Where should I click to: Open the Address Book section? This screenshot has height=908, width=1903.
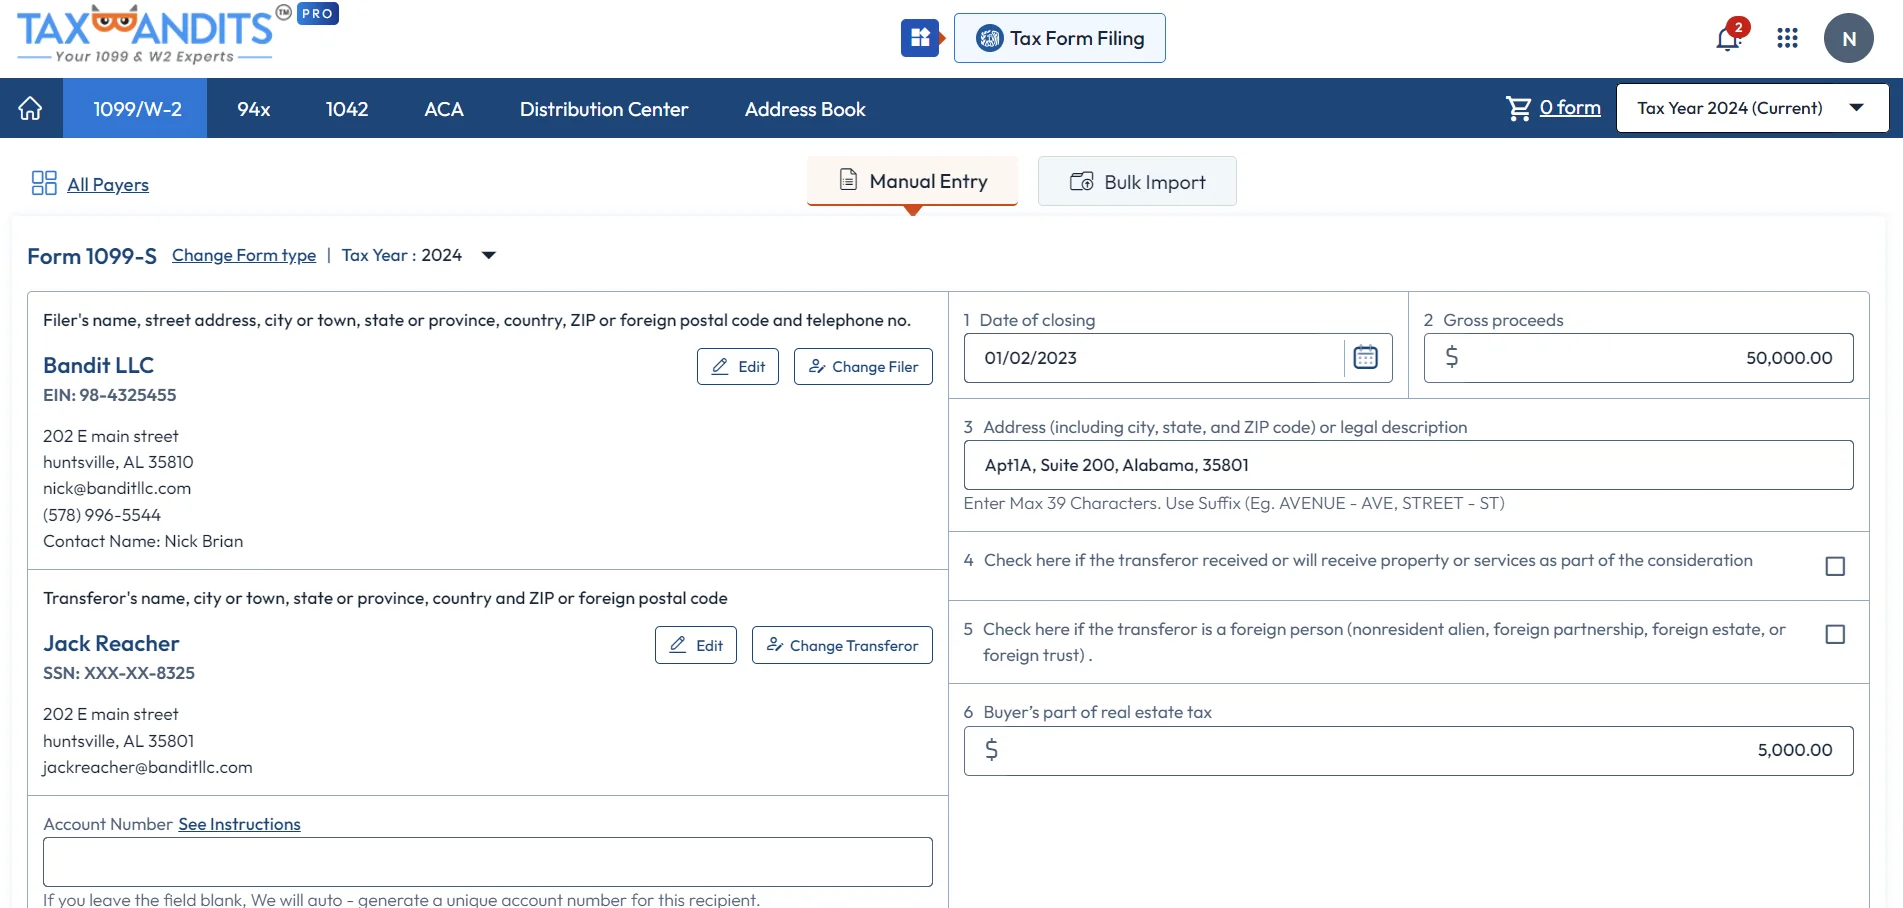[804, 108]
